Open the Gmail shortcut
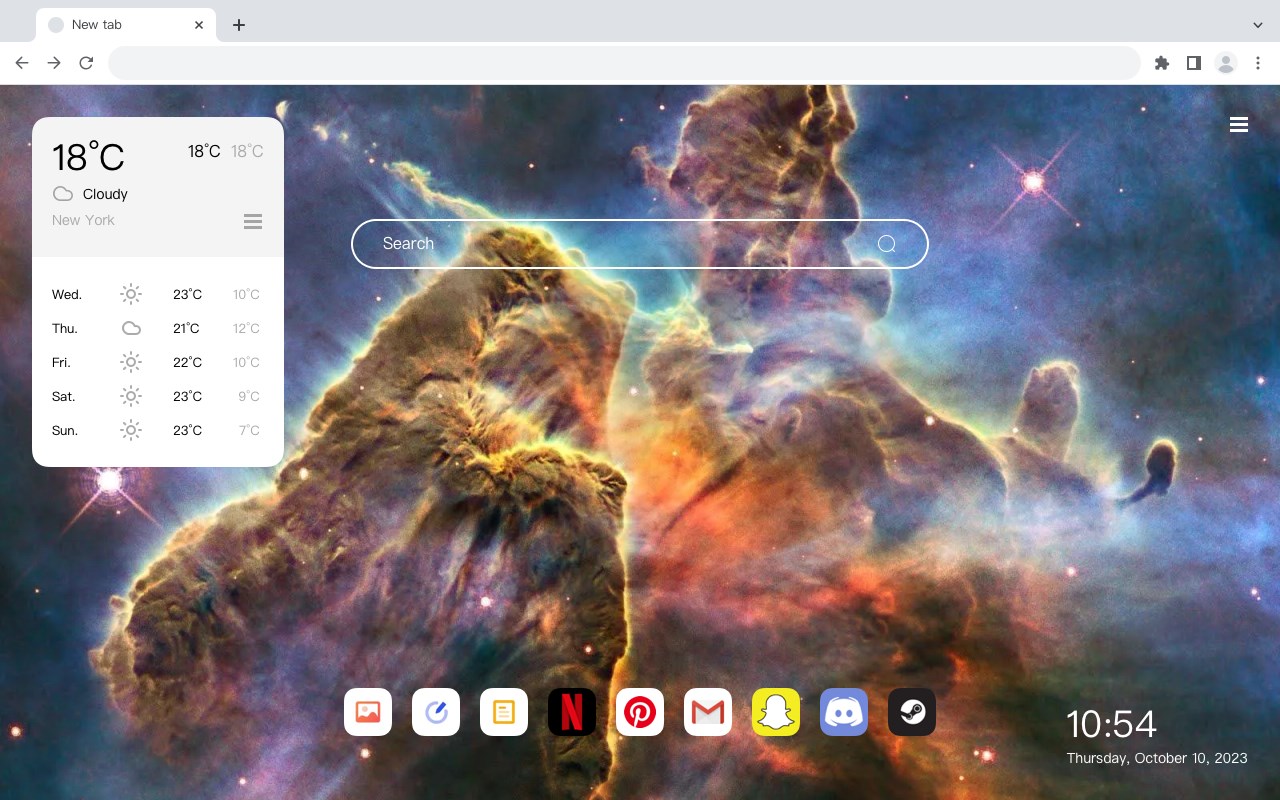The width and height of the screenshot is (1280, 800). [708, 712]
